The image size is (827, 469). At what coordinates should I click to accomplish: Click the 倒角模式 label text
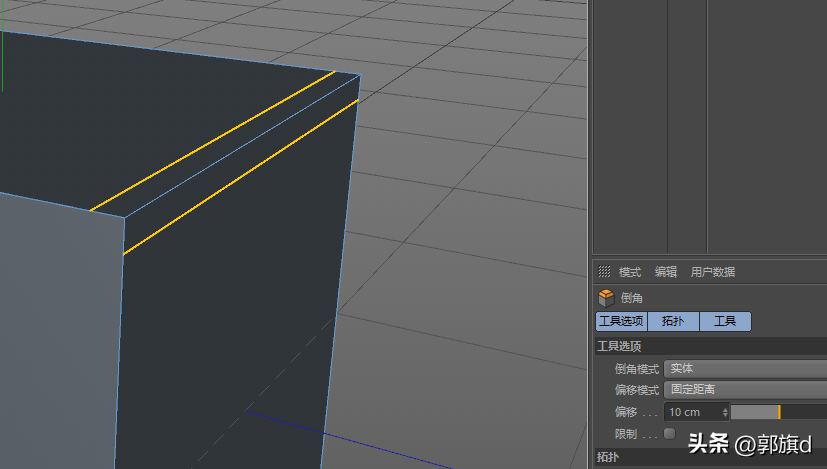pos(637,369)
